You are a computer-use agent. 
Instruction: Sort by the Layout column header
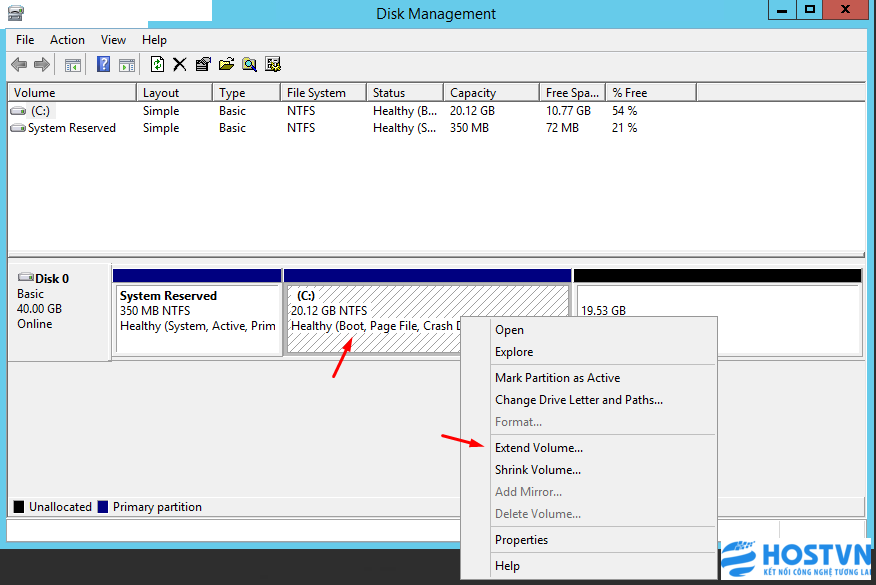coord(174,93)
